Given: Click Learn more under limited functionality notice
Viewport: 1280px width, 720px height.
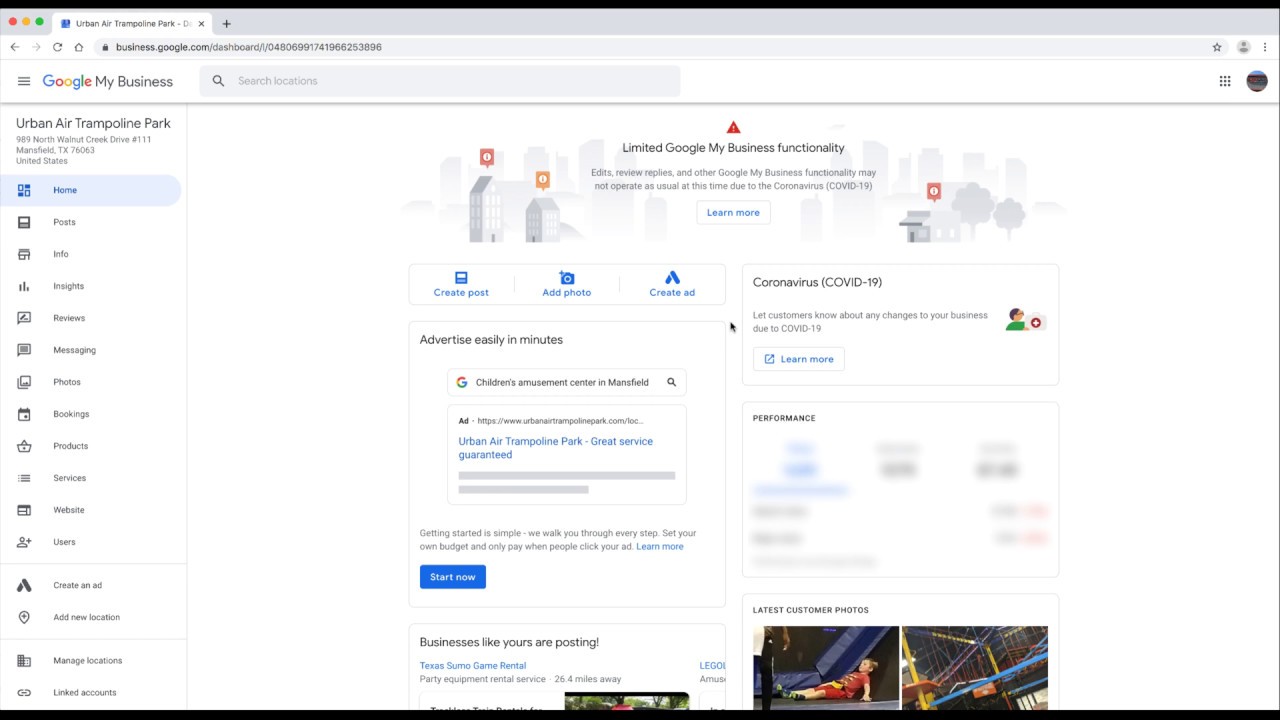Looking at the screenshot, I should [733, 212].
